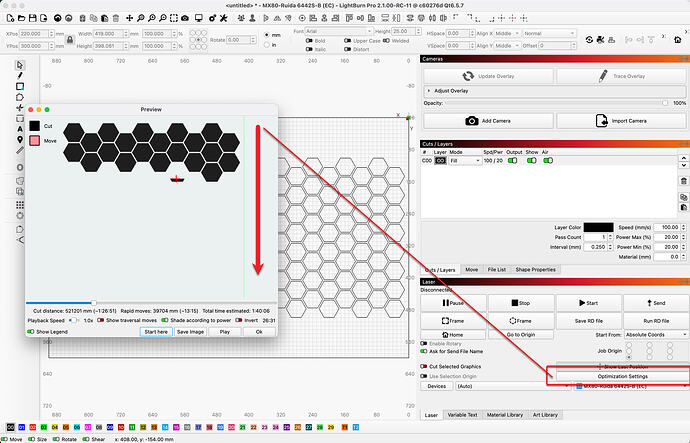The width and height of the screenshot is (690, 443).
Task: Switch to the Shape Properties tab
Action: coord(536,270)
